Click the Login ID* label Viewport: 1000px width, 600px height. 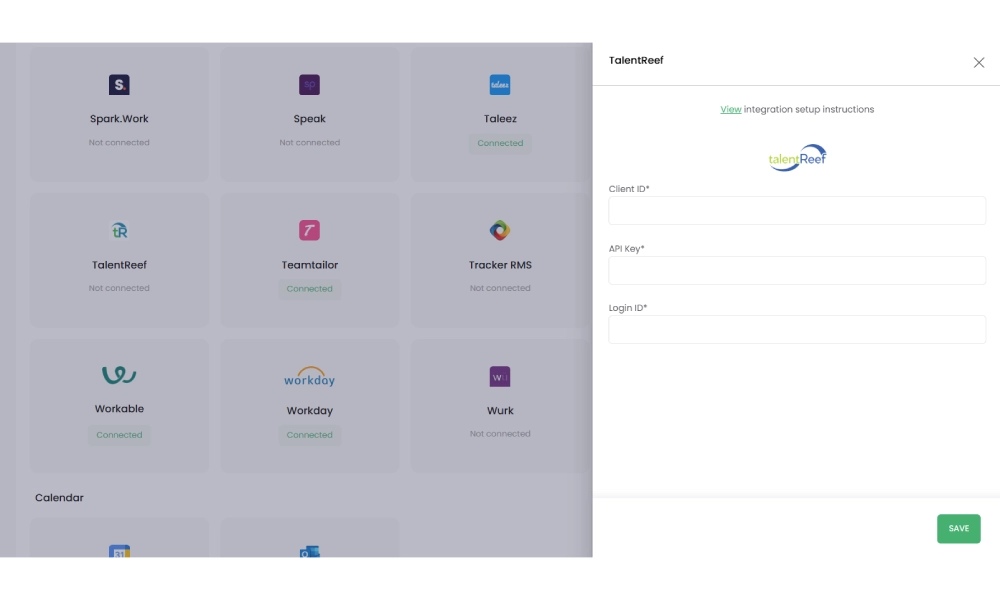coord(628,308)
